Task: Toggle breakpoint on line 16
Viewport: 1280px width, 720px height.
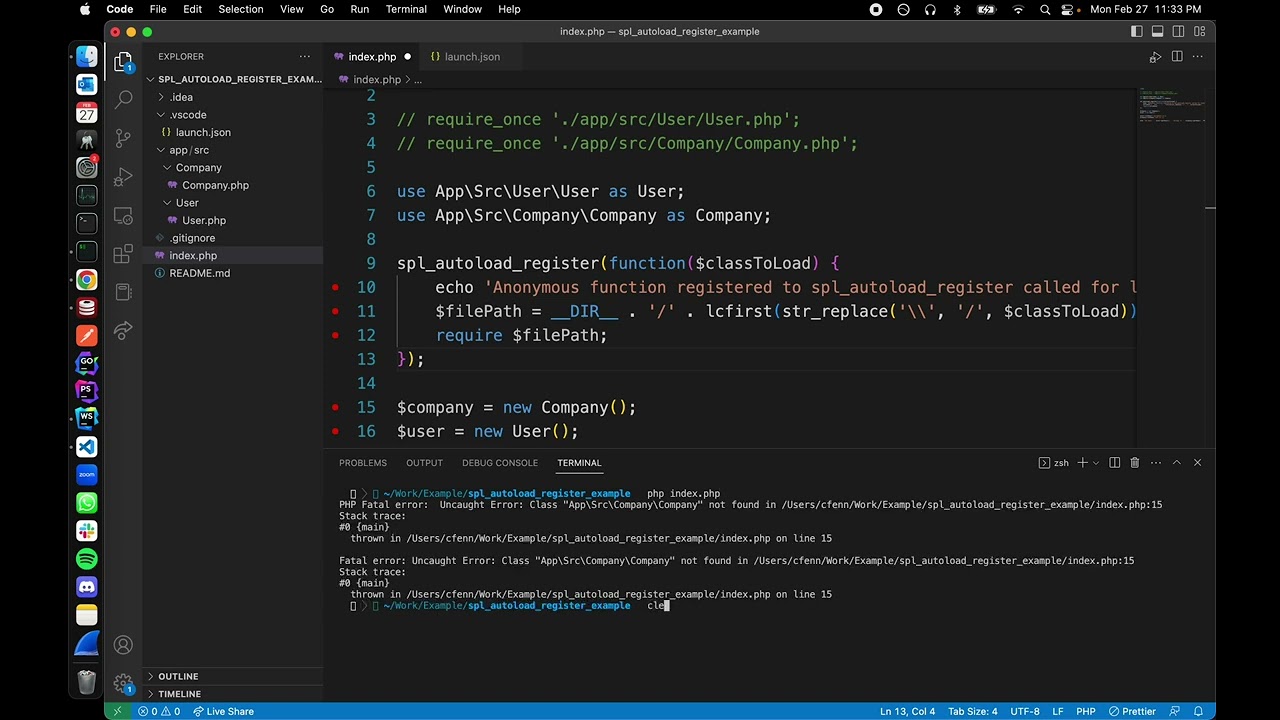Action: 335,431
